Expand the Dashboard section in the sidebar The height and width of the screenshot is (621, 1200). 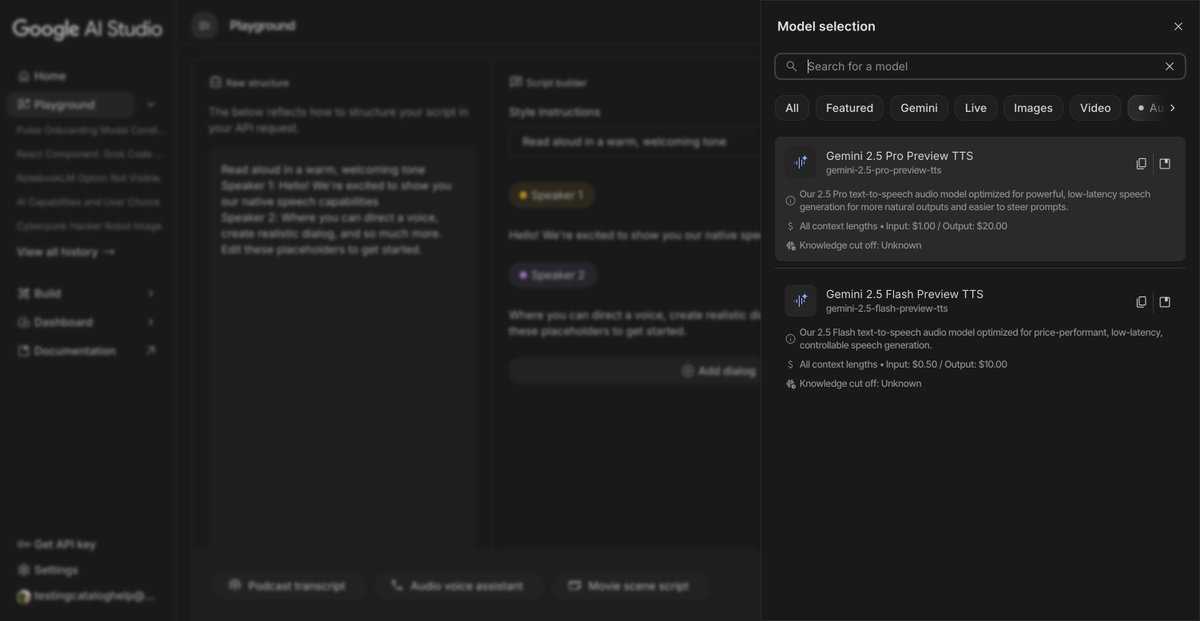pyautogui.click(x=148, y=321)
